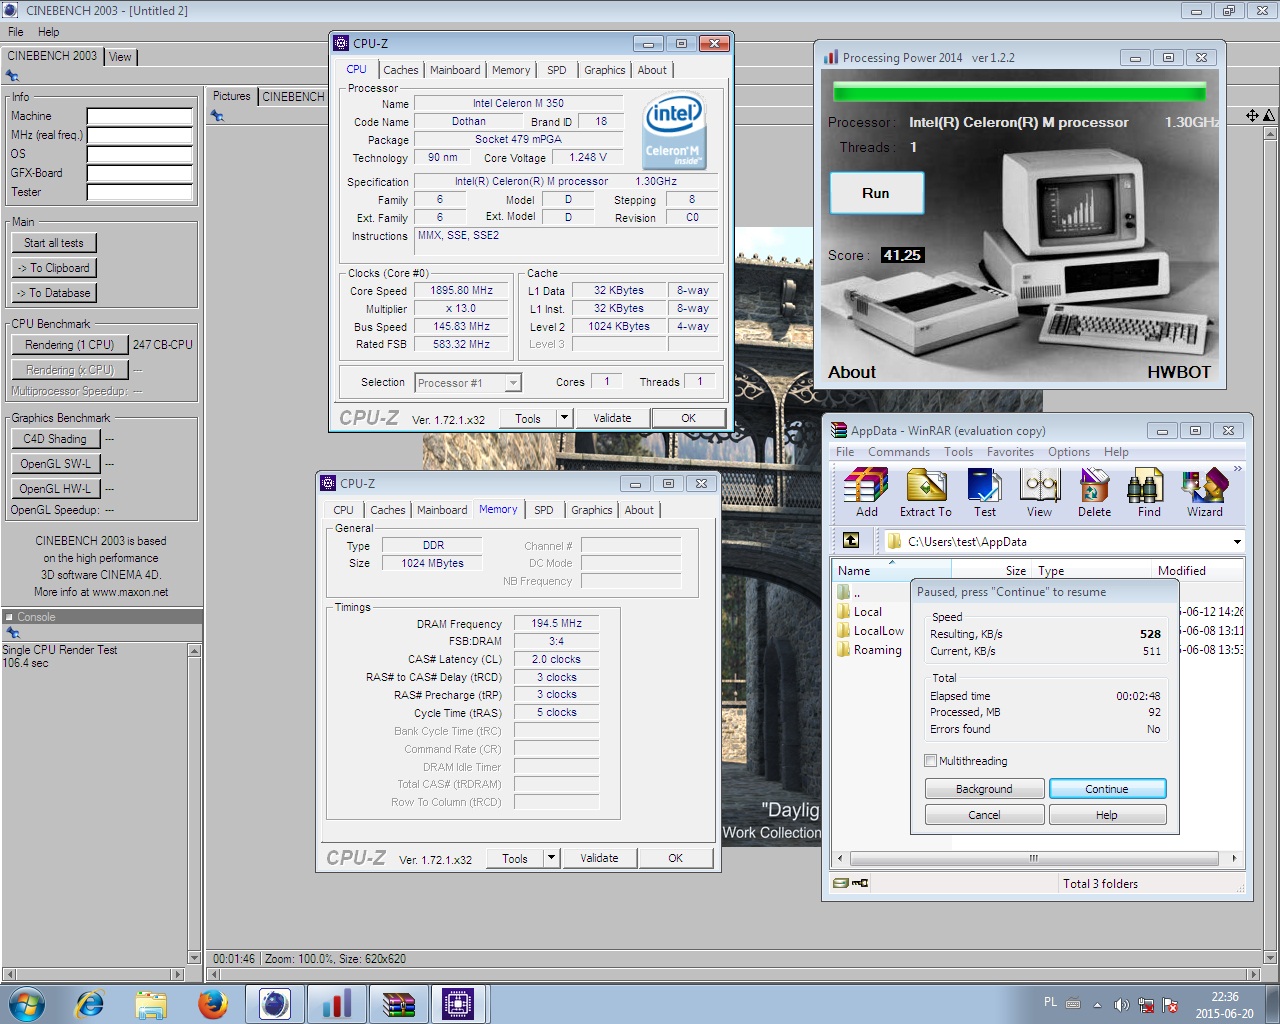1280x1024 pixels.
Task: Click Continue in the WinRAR progress dialog
Action: (1107, 789)
